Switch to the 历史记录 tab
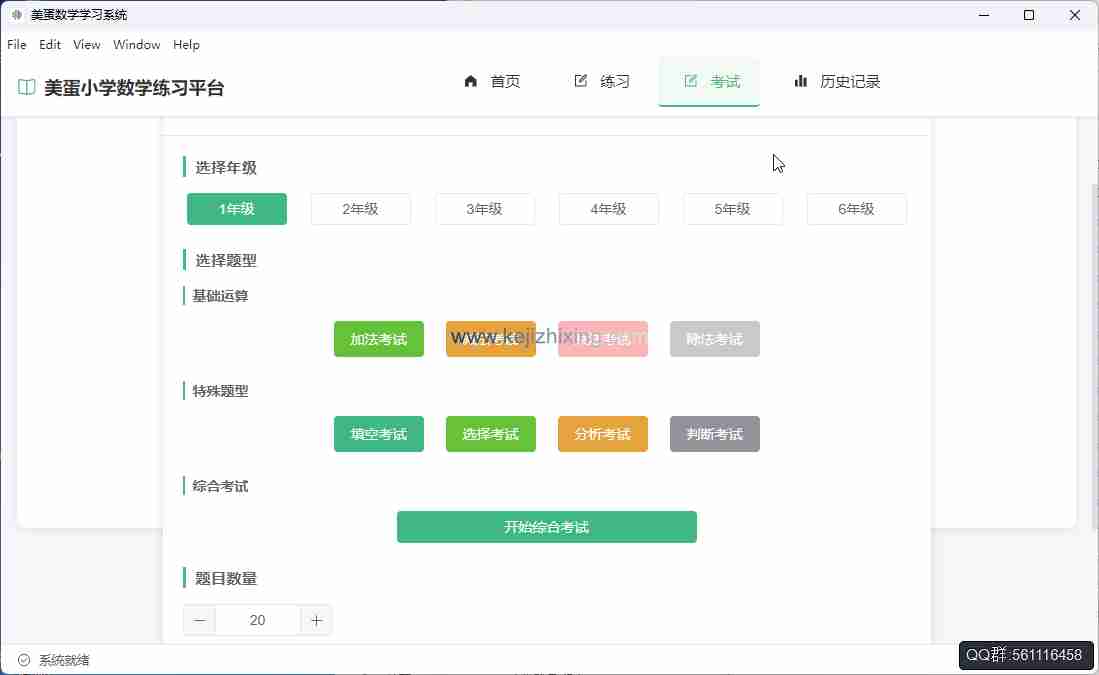The height and width of the screenshot is (675, 1099). (x=837, y=82)
